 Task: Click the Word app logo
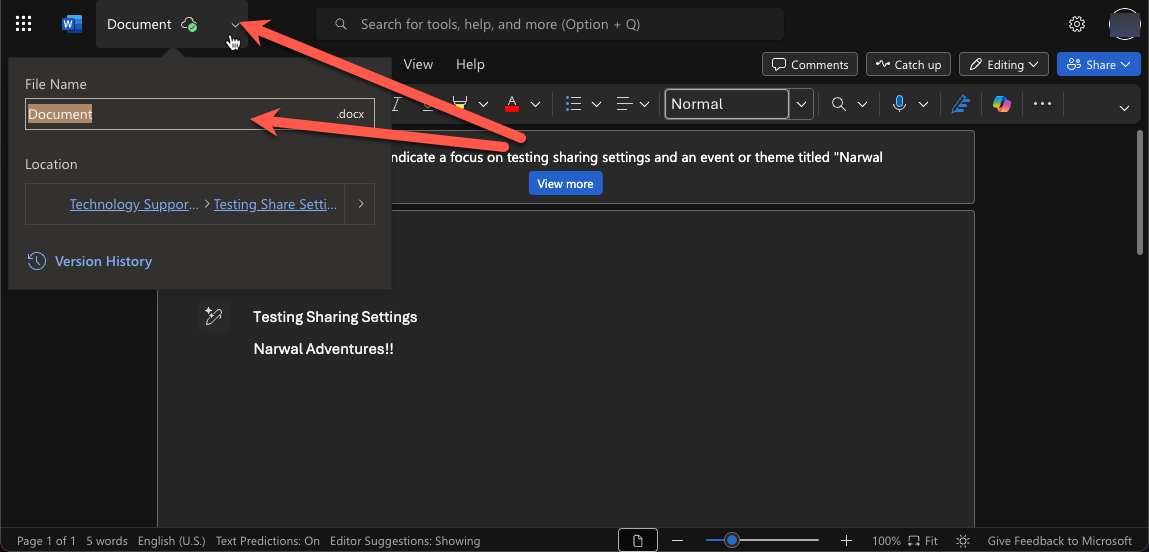(72, 24)
